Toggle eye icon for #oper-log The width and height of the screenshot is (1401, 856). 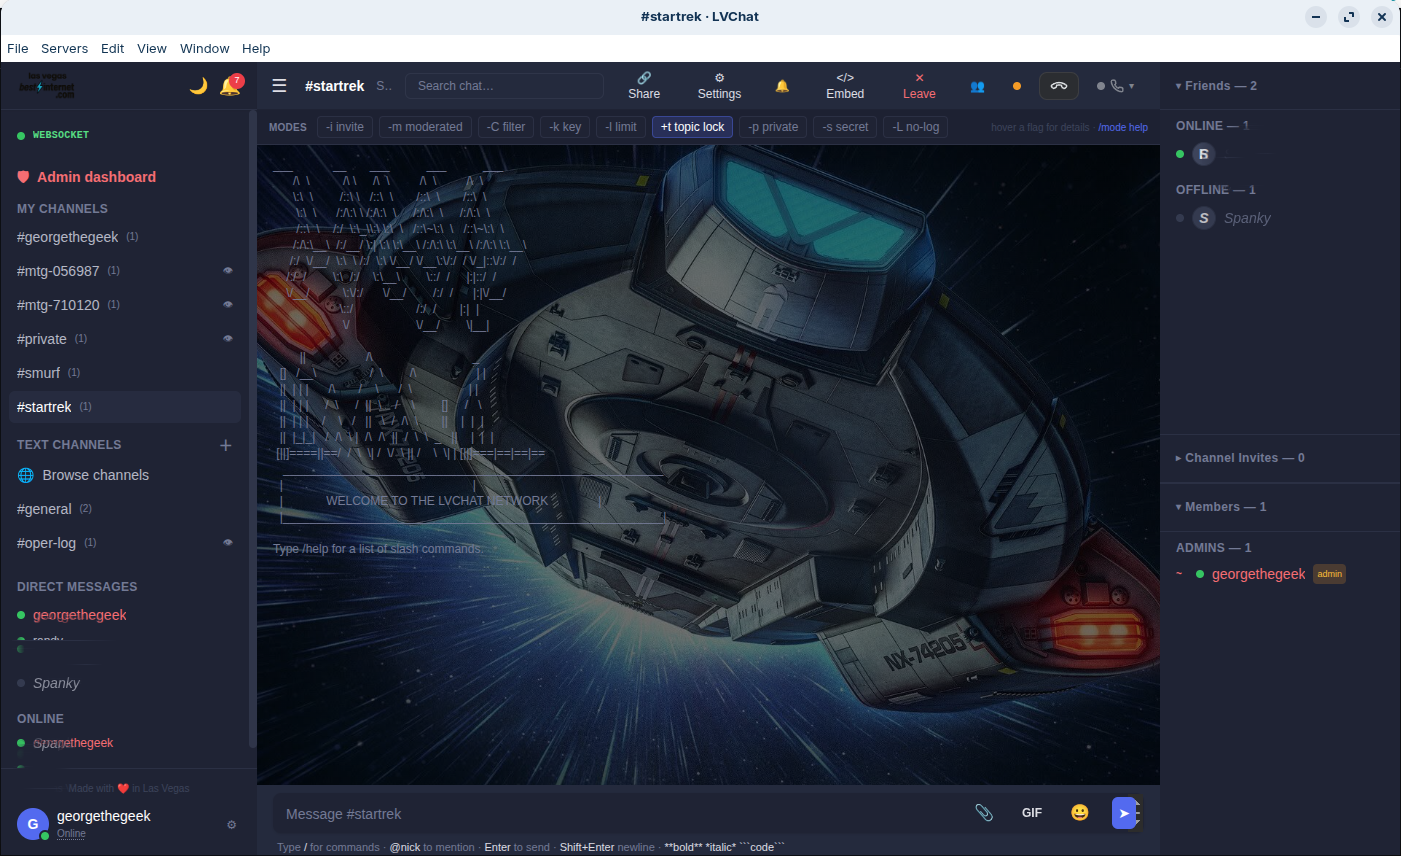(228, 543)
